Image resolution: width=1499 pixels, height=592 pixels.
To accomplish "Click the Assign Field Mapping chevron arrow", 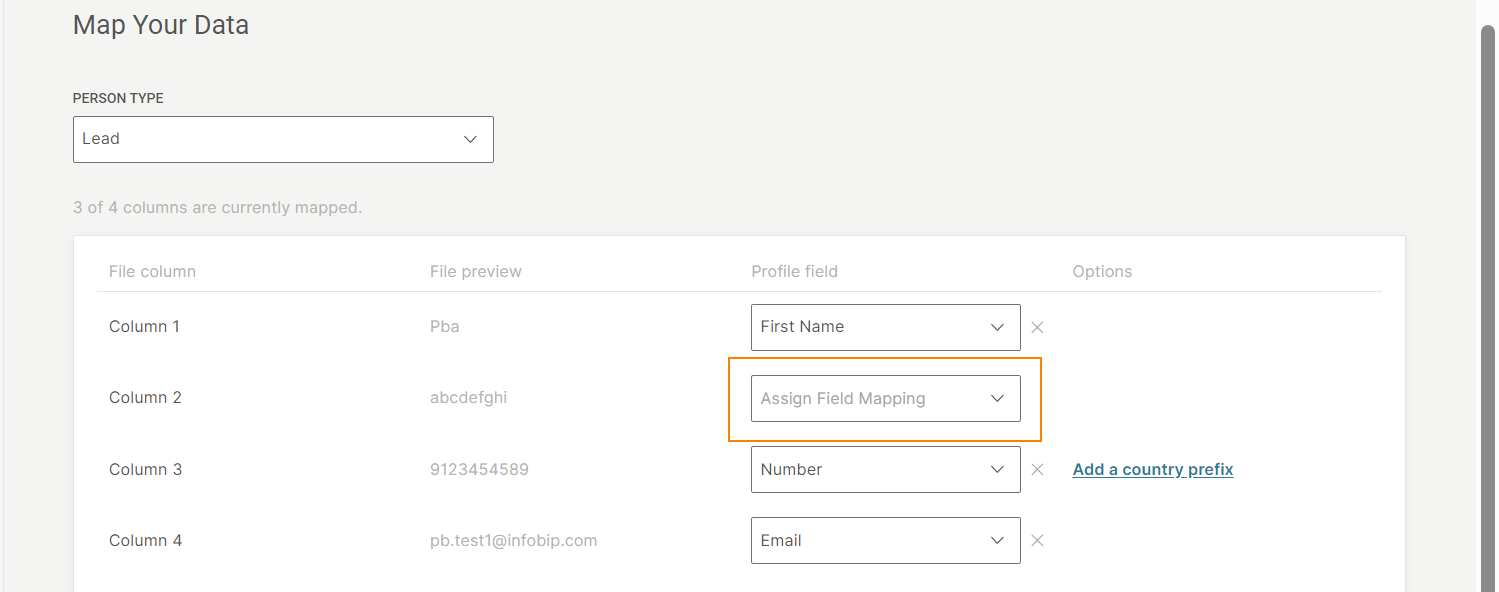I will pyautogui.click(x=997, y=398).
